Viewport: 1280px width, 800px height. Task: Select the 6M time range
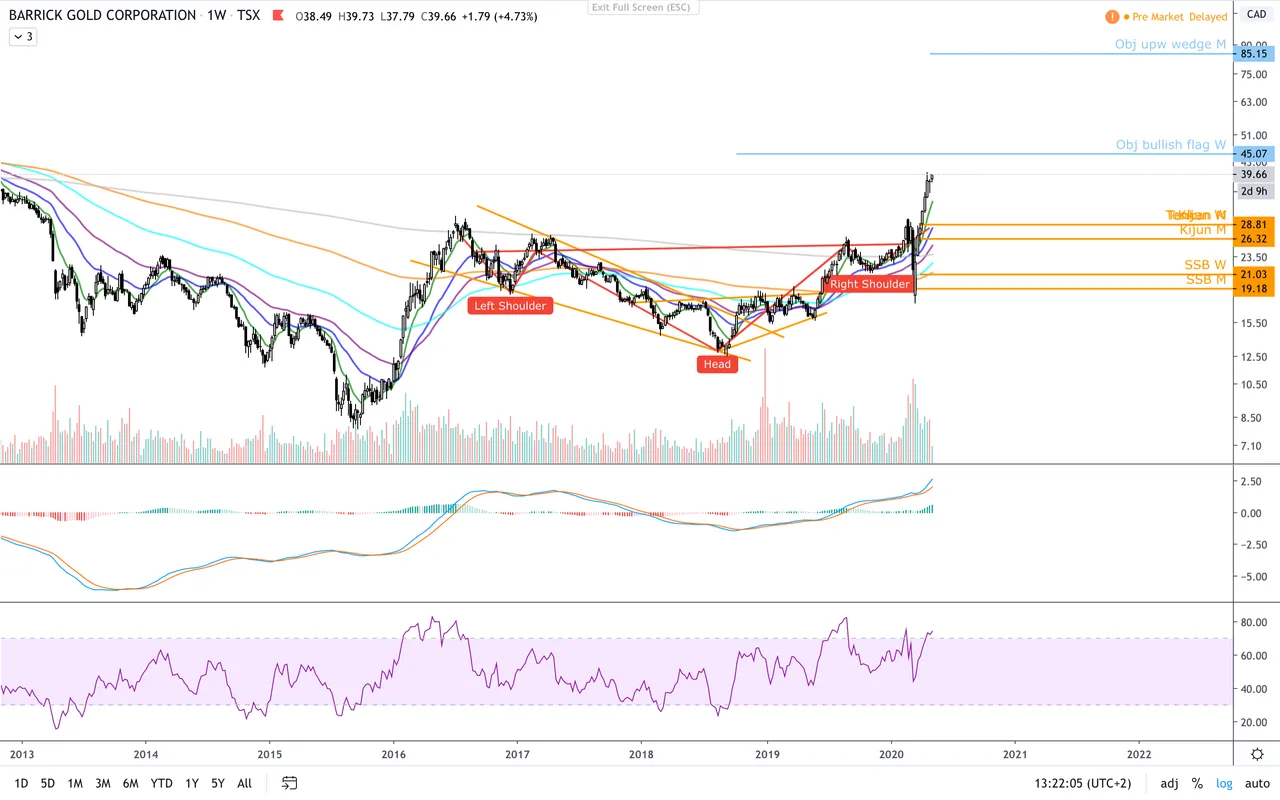pos(131,783)
